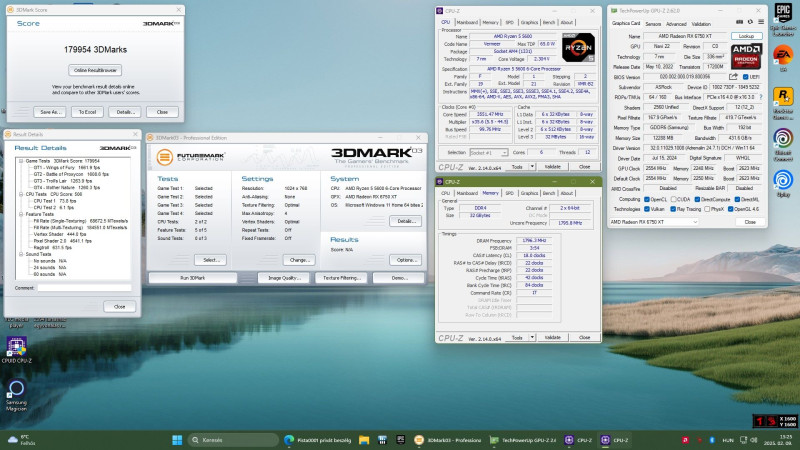Switch to TechPowerUp GPU-Z in the taskbar
Image resolution: width=800 pixels, height=450 pixels.
pyautogui.click(x=523, y=440)
